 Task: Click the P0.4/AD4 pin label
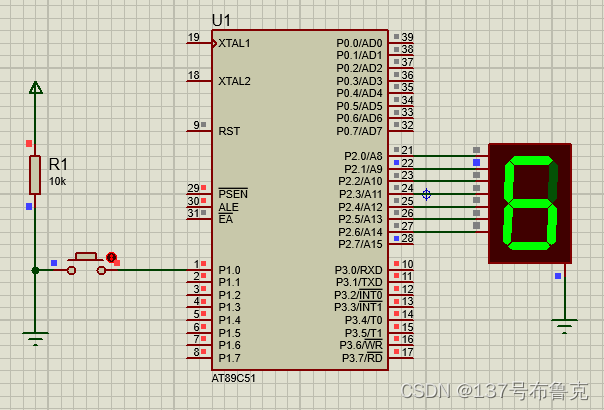coord(359,93)
